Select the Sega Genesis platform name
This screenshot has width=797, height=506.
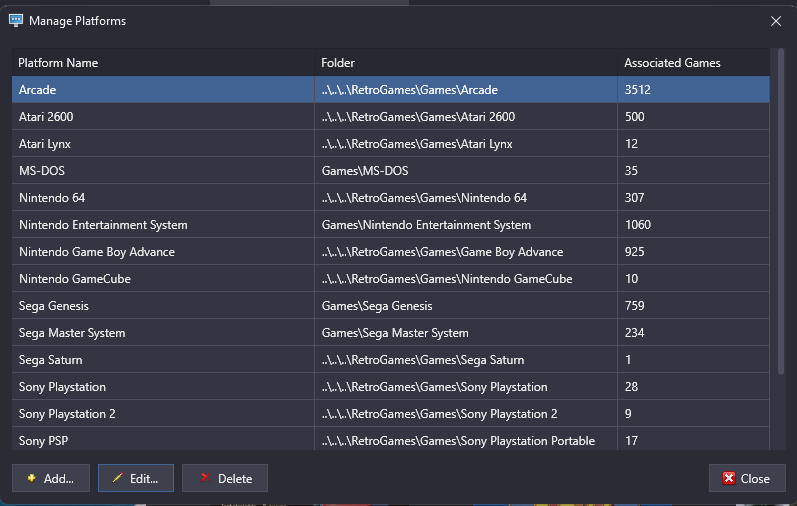click(x=53, y=306)
